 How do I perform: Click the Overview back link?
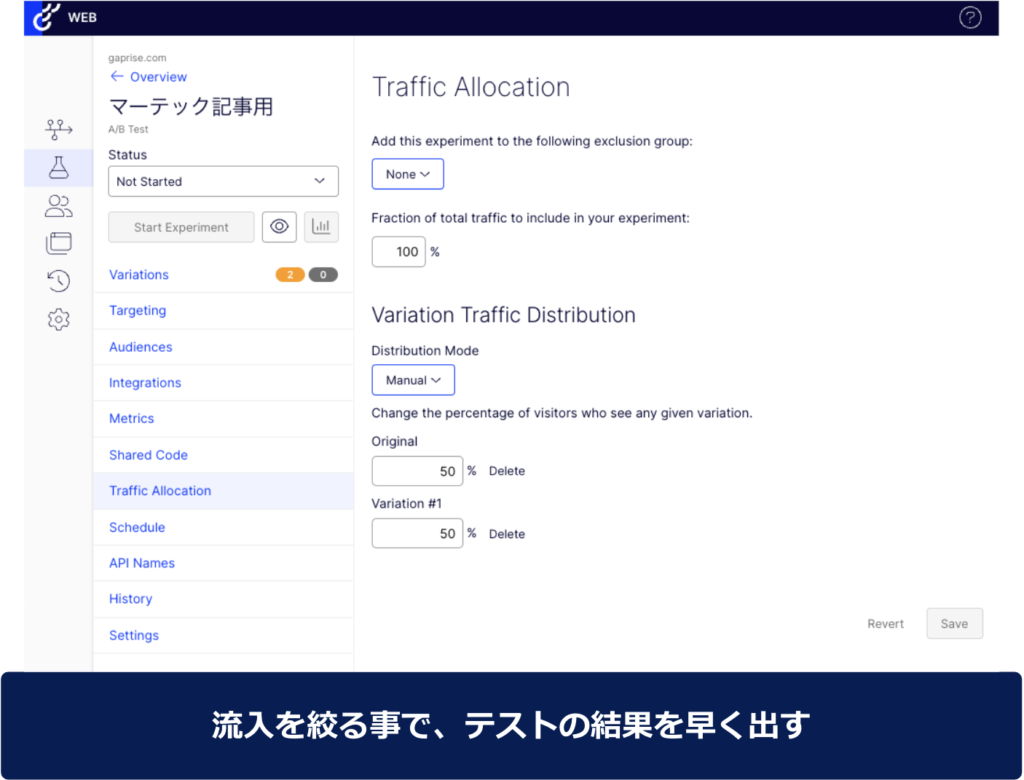coord(148,77)
